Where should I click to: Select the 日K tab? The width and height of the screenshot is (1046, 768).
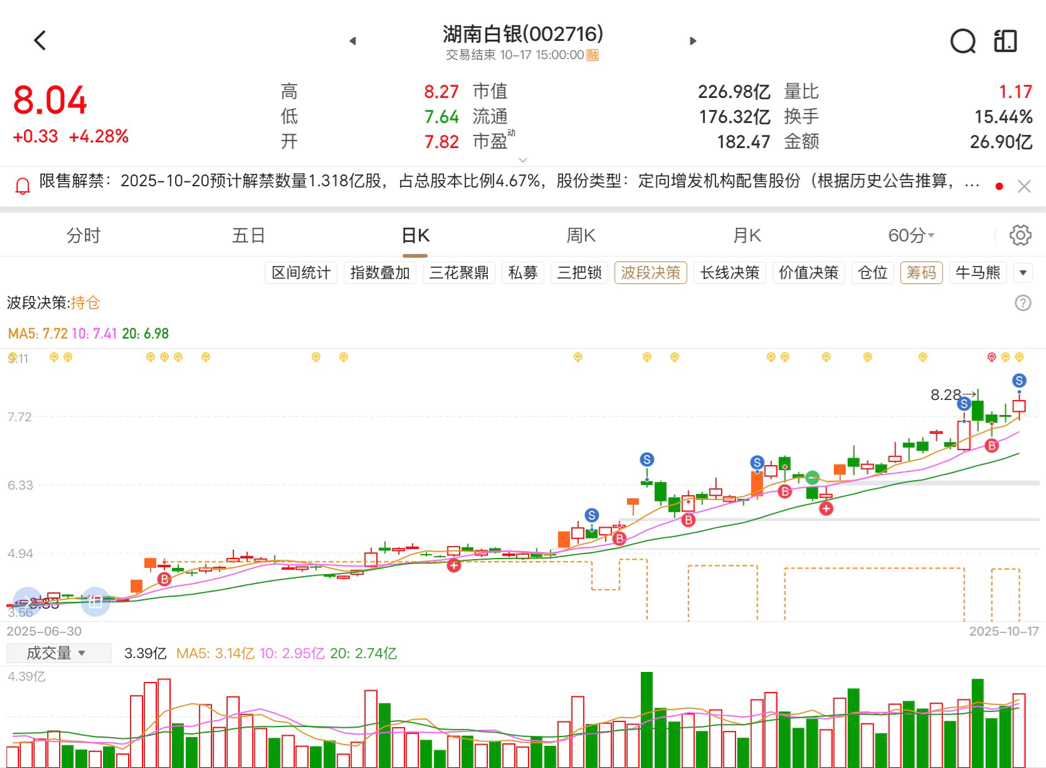click(415, 236)
